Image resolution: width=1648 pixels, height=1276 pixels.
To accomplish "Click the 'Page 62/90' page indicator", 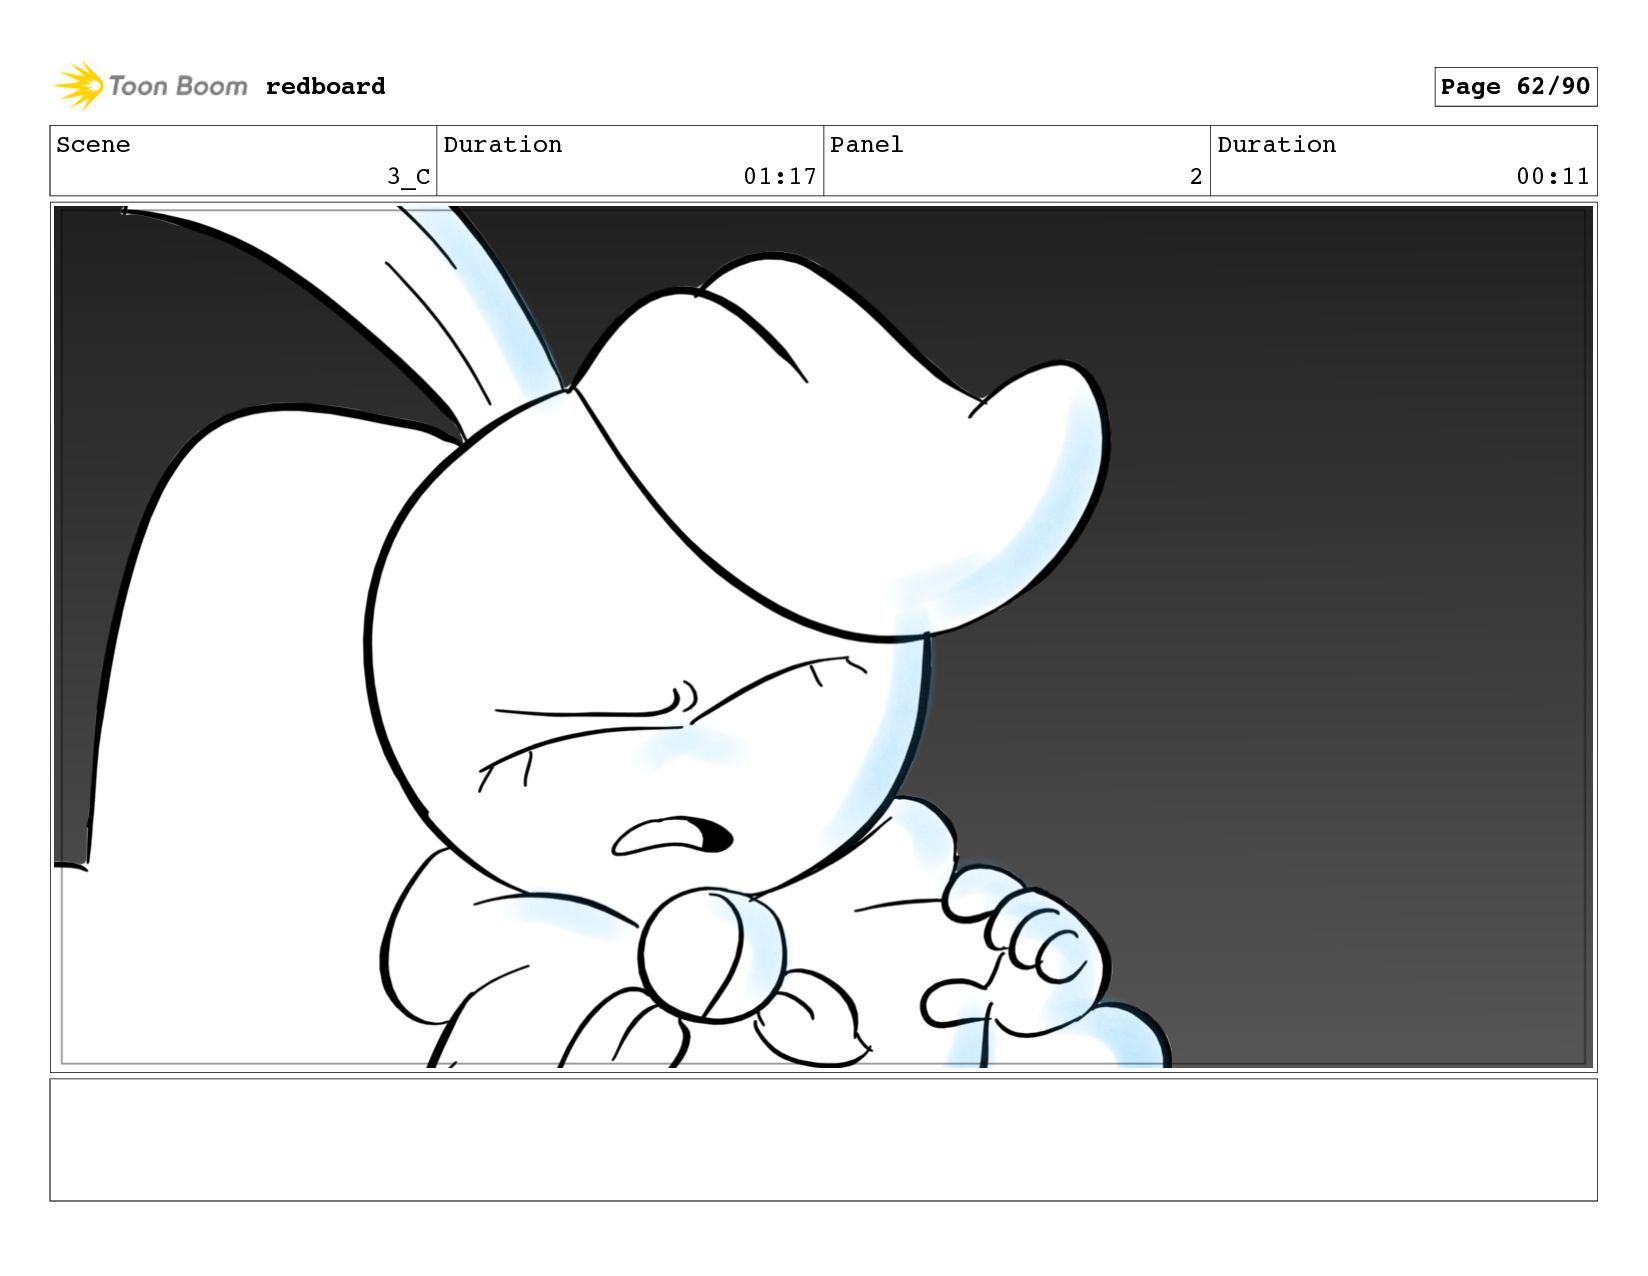I will pos(1515,87).
